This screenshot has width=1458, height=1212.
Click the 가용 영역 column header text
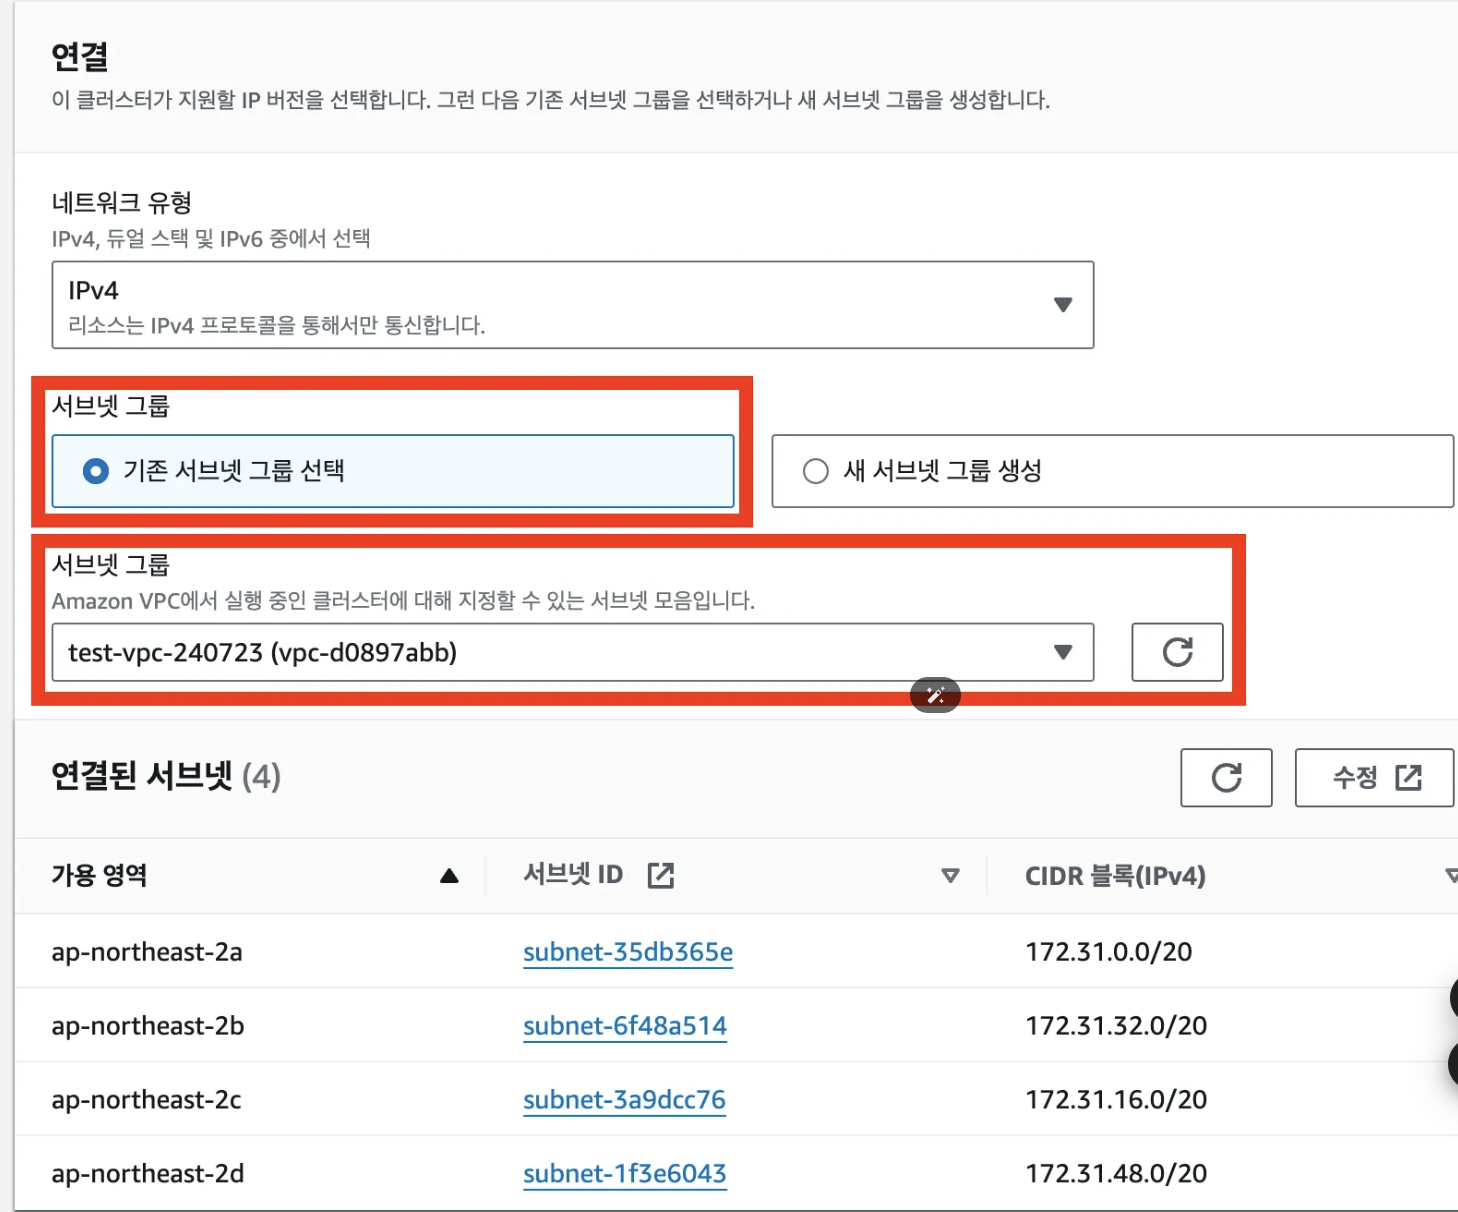pos(100,876)
